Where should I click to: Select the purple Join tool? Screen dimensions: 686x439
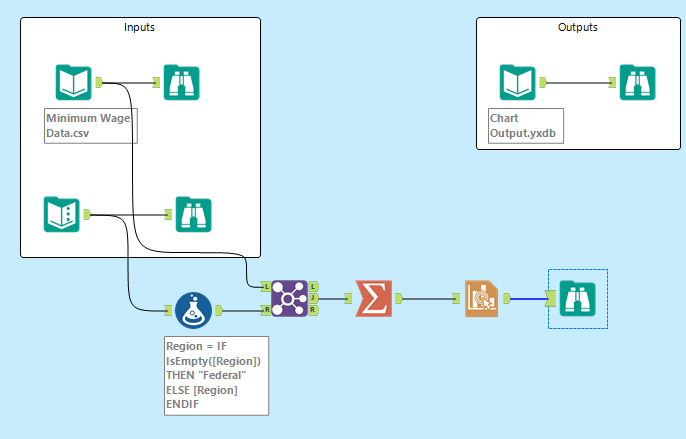coord(290,299)
